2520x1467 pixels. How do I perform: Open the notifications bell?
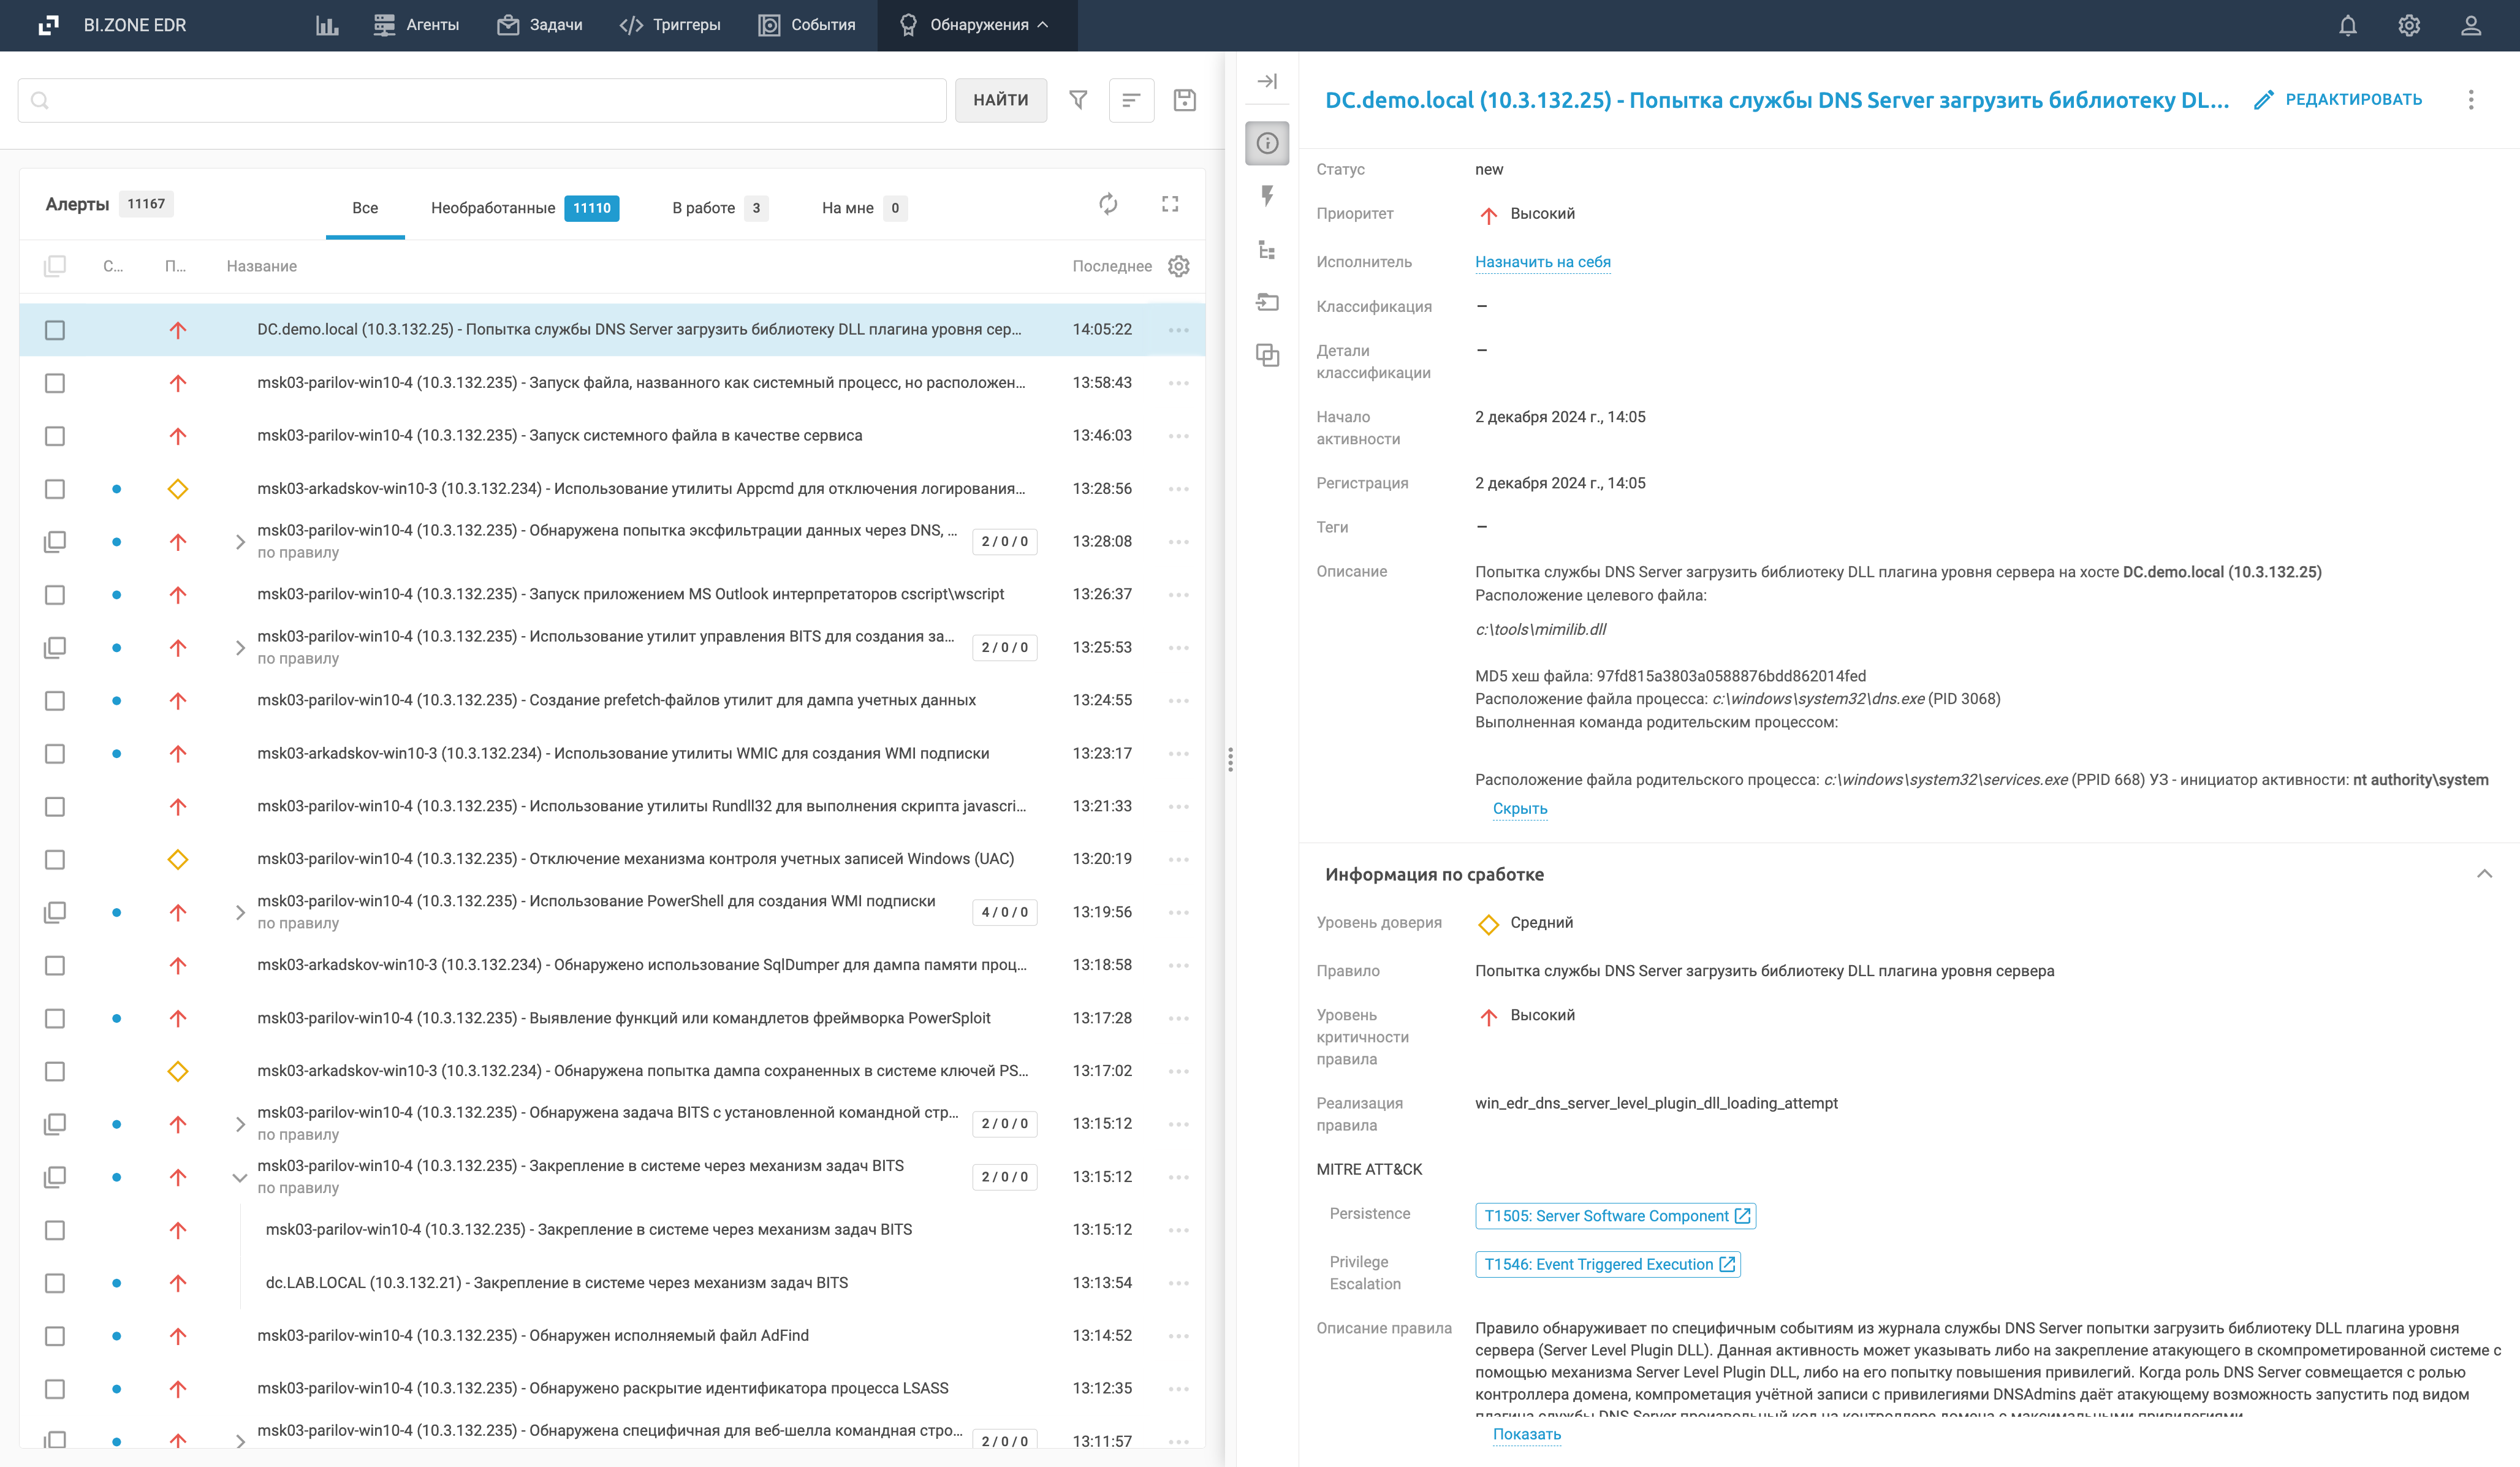[x=2347, y=25]
